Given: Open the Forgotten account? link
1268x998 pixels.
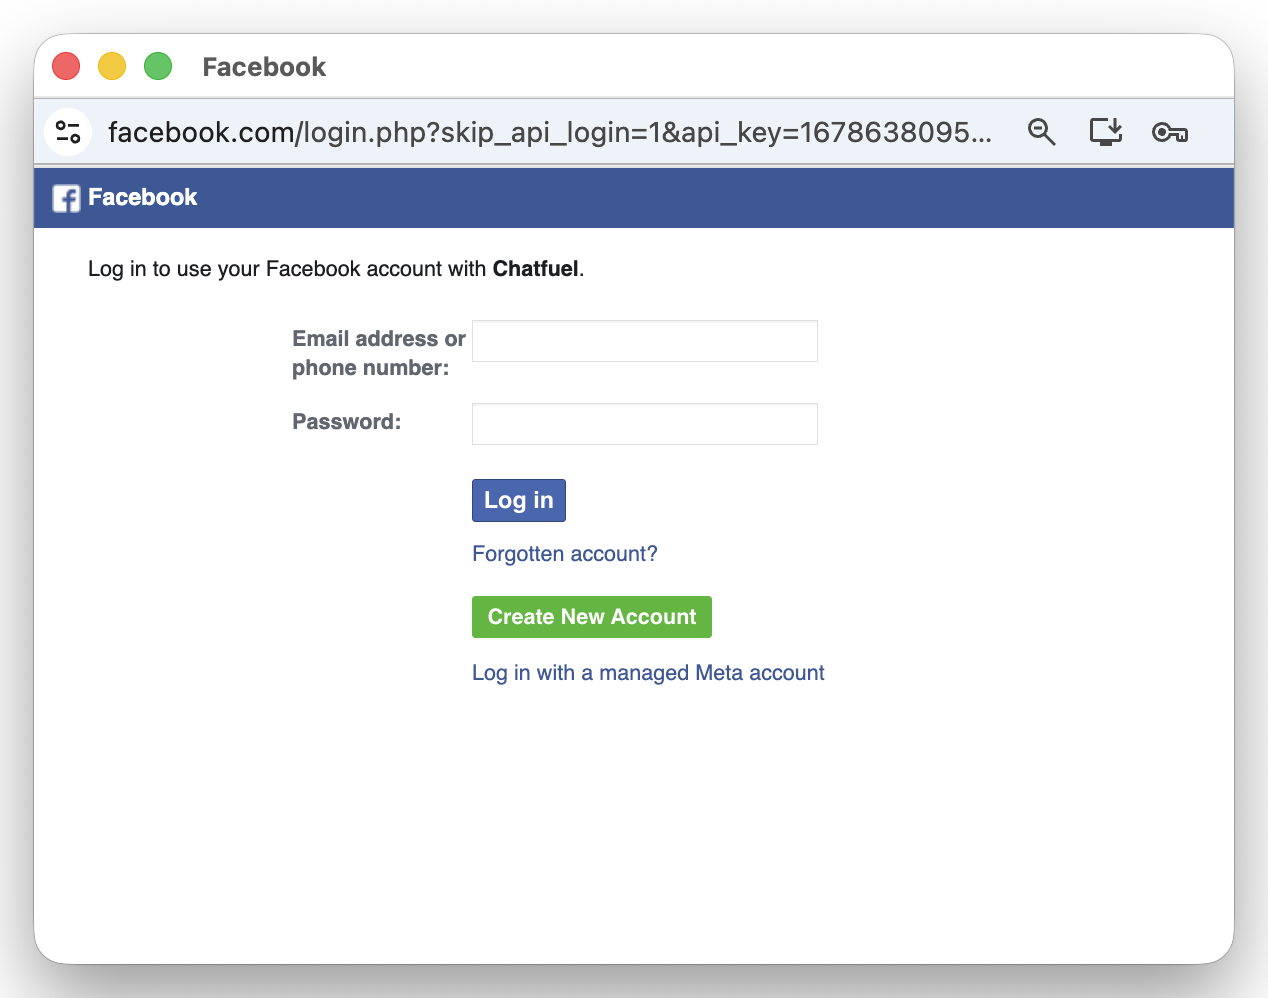Looking at the screenshot, I should click(564, 554).
